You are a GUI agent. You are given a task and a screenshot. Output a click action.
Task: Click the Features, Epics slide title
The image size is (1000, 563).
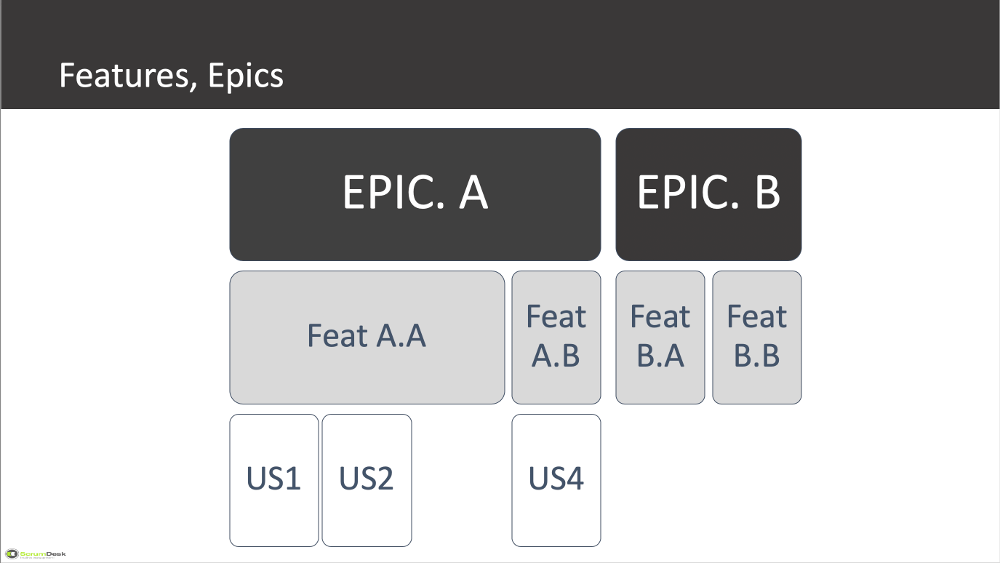(x=171, y=76)
